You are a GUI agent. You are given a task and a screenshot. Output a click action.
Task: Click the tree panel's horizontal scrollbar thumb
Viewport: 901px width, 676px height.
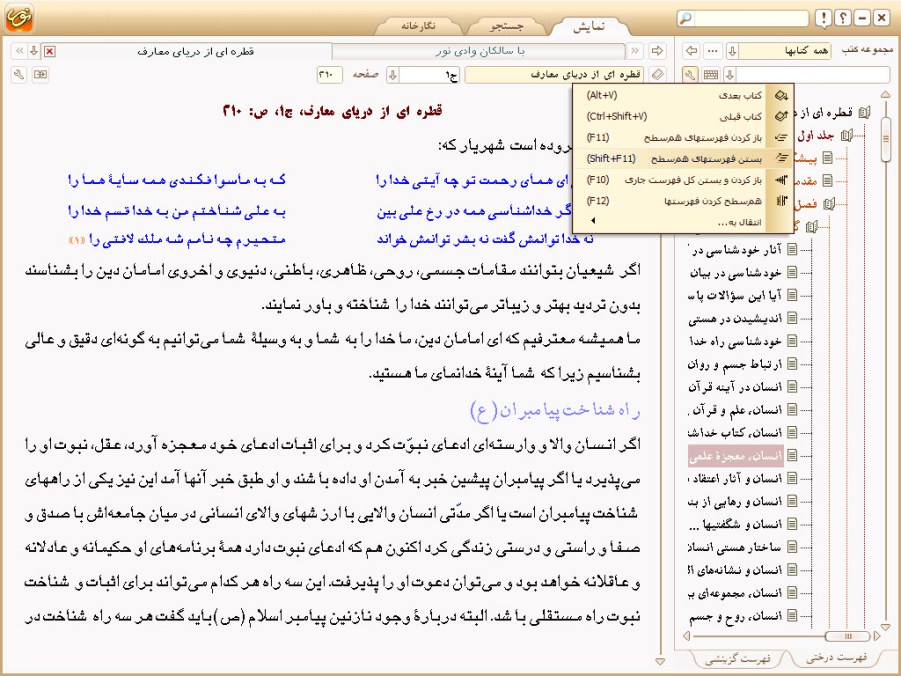[x=848, y=636]
